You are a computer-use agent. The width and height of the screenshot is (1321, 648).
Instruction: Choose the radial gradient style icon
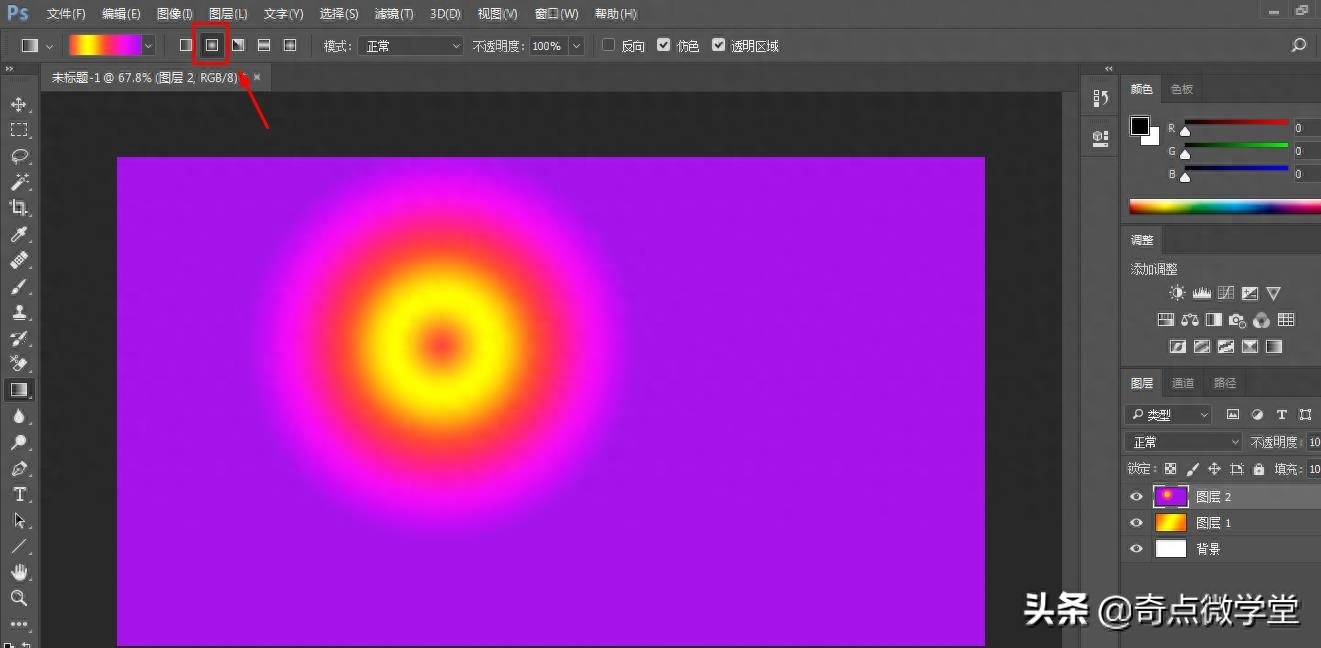pyautogui.click(x=212, y=46)
